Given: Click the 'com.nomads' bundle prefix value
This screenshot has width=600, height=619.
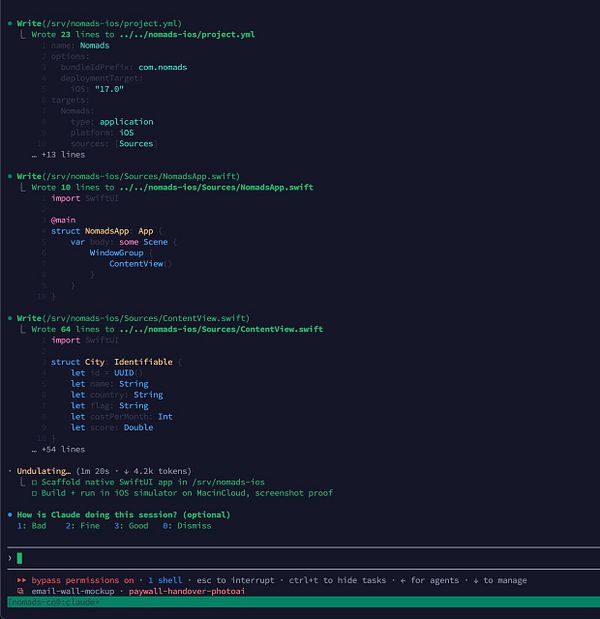Looking at the screenshot, I should coord(163,67).
